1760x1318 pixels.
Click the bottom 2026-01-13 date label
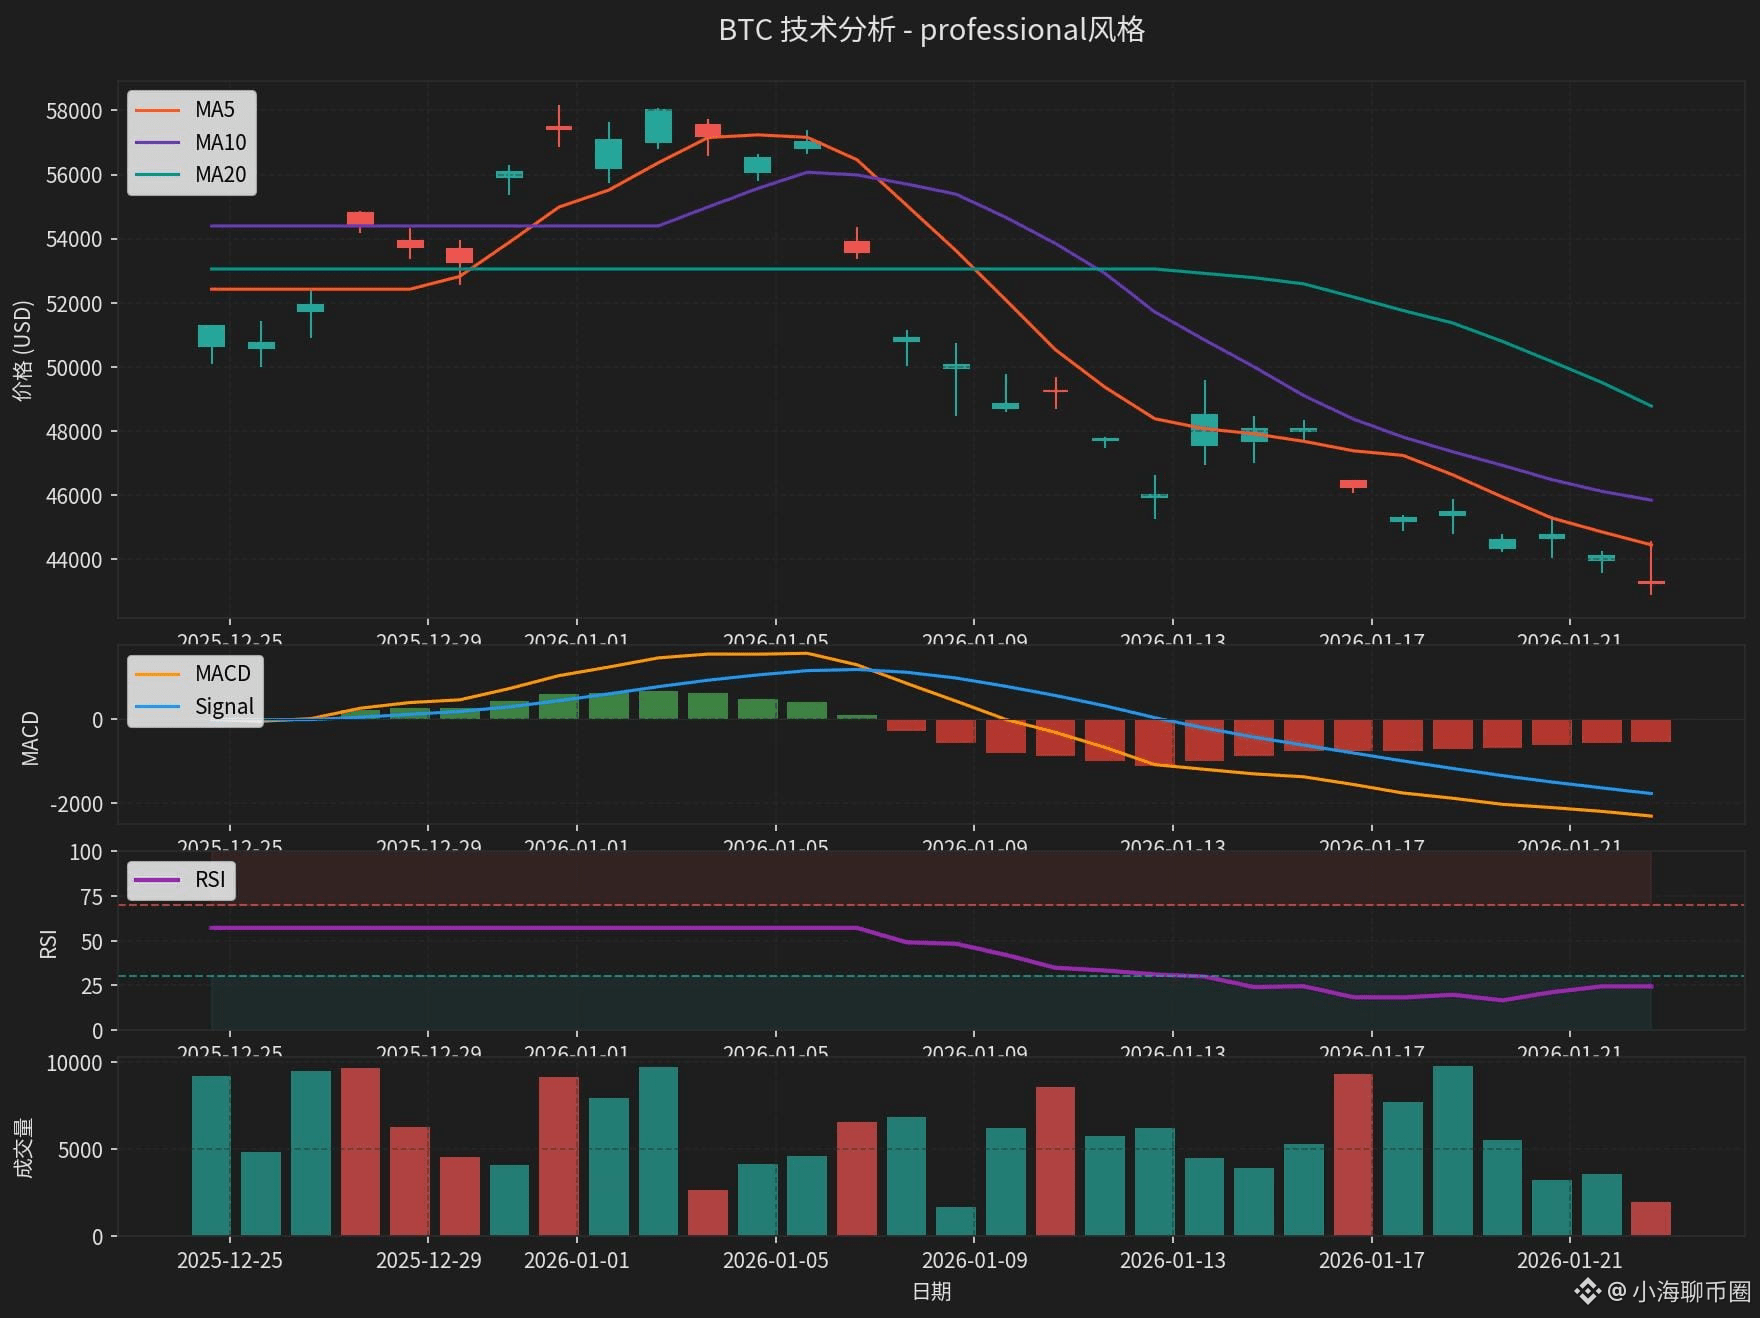(x=1173, y=1260)
